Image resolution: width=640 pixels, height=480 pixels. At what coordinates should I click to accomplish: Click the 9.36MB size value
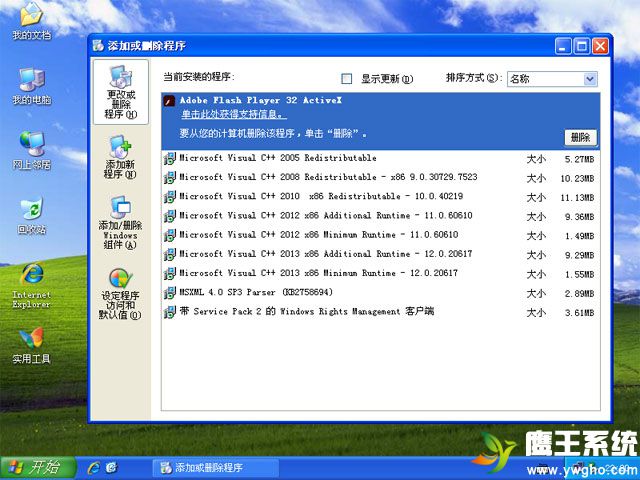tap(579, 217)
